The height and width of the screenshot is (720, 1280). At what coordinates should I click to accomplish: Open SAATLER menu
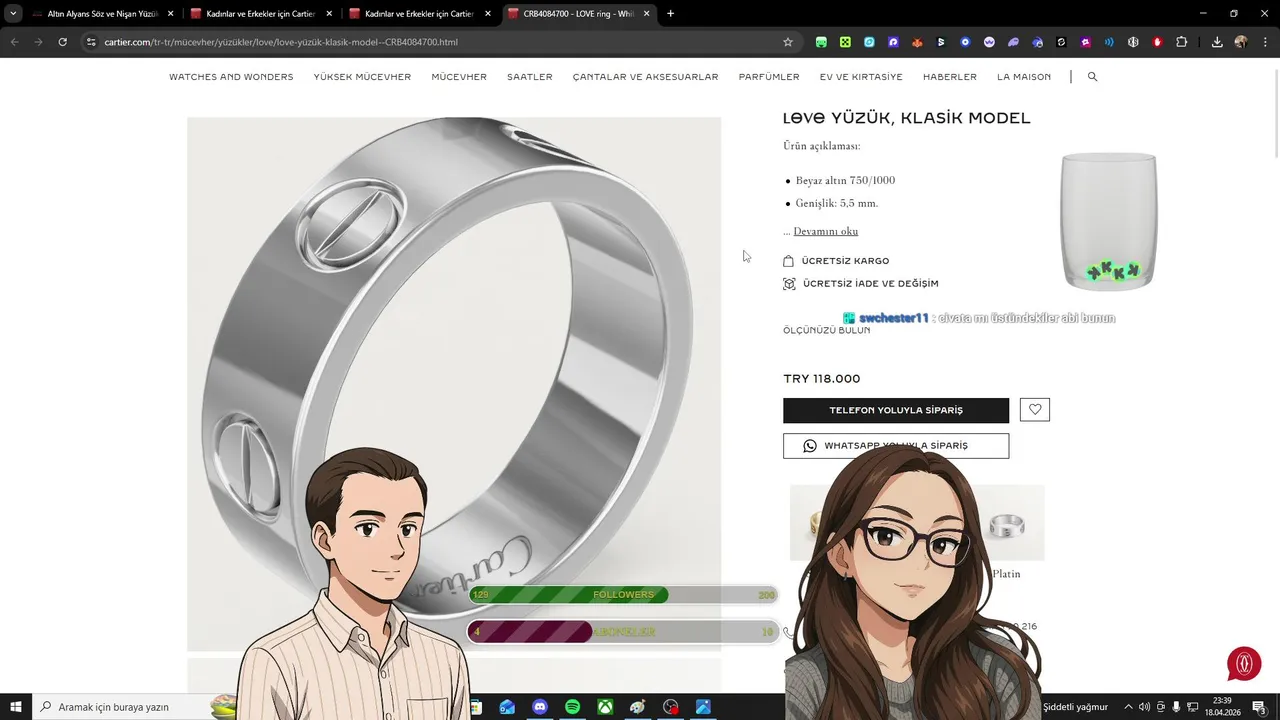coord(529,77)
